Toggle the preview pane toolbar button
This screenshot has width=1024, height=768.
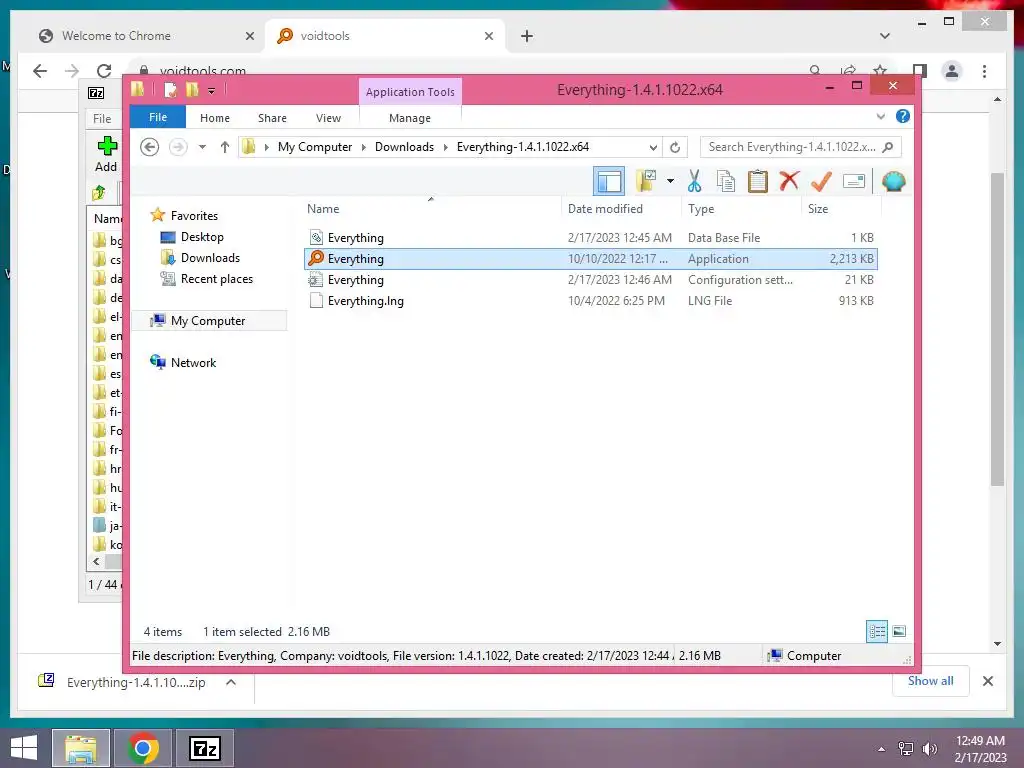(x=609, y=181)
